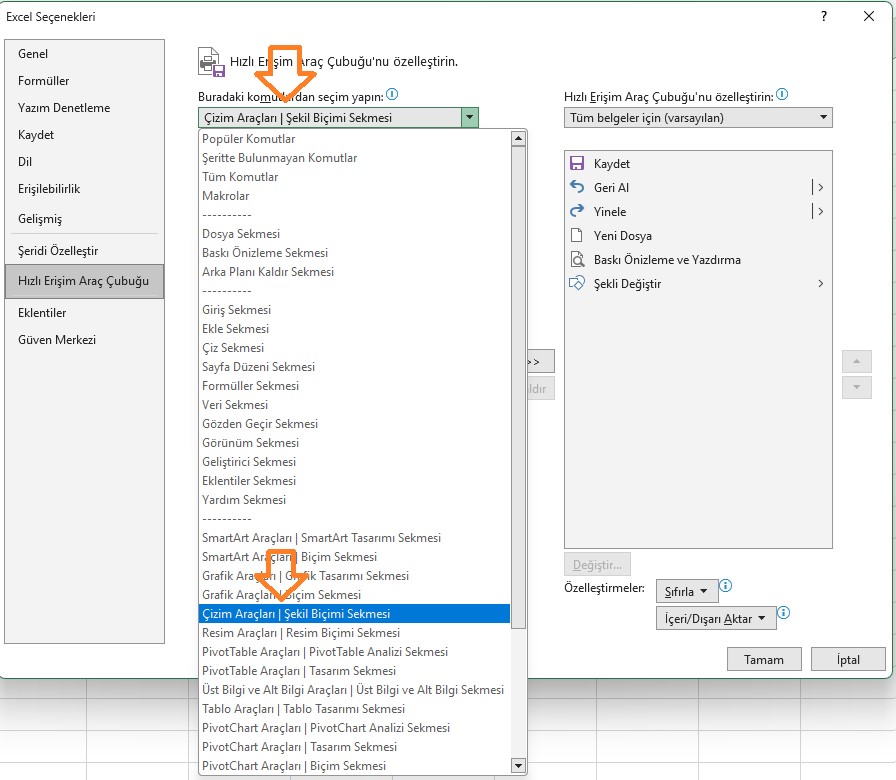Select Veri Sekmesi option
This screenshot has width=896, height=780.
tap(354, 405)
